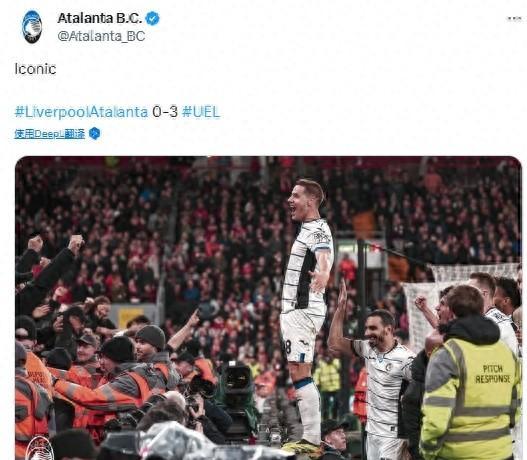
Task: Click the raised fists of fans at left
Action: (x=56, y=243)
